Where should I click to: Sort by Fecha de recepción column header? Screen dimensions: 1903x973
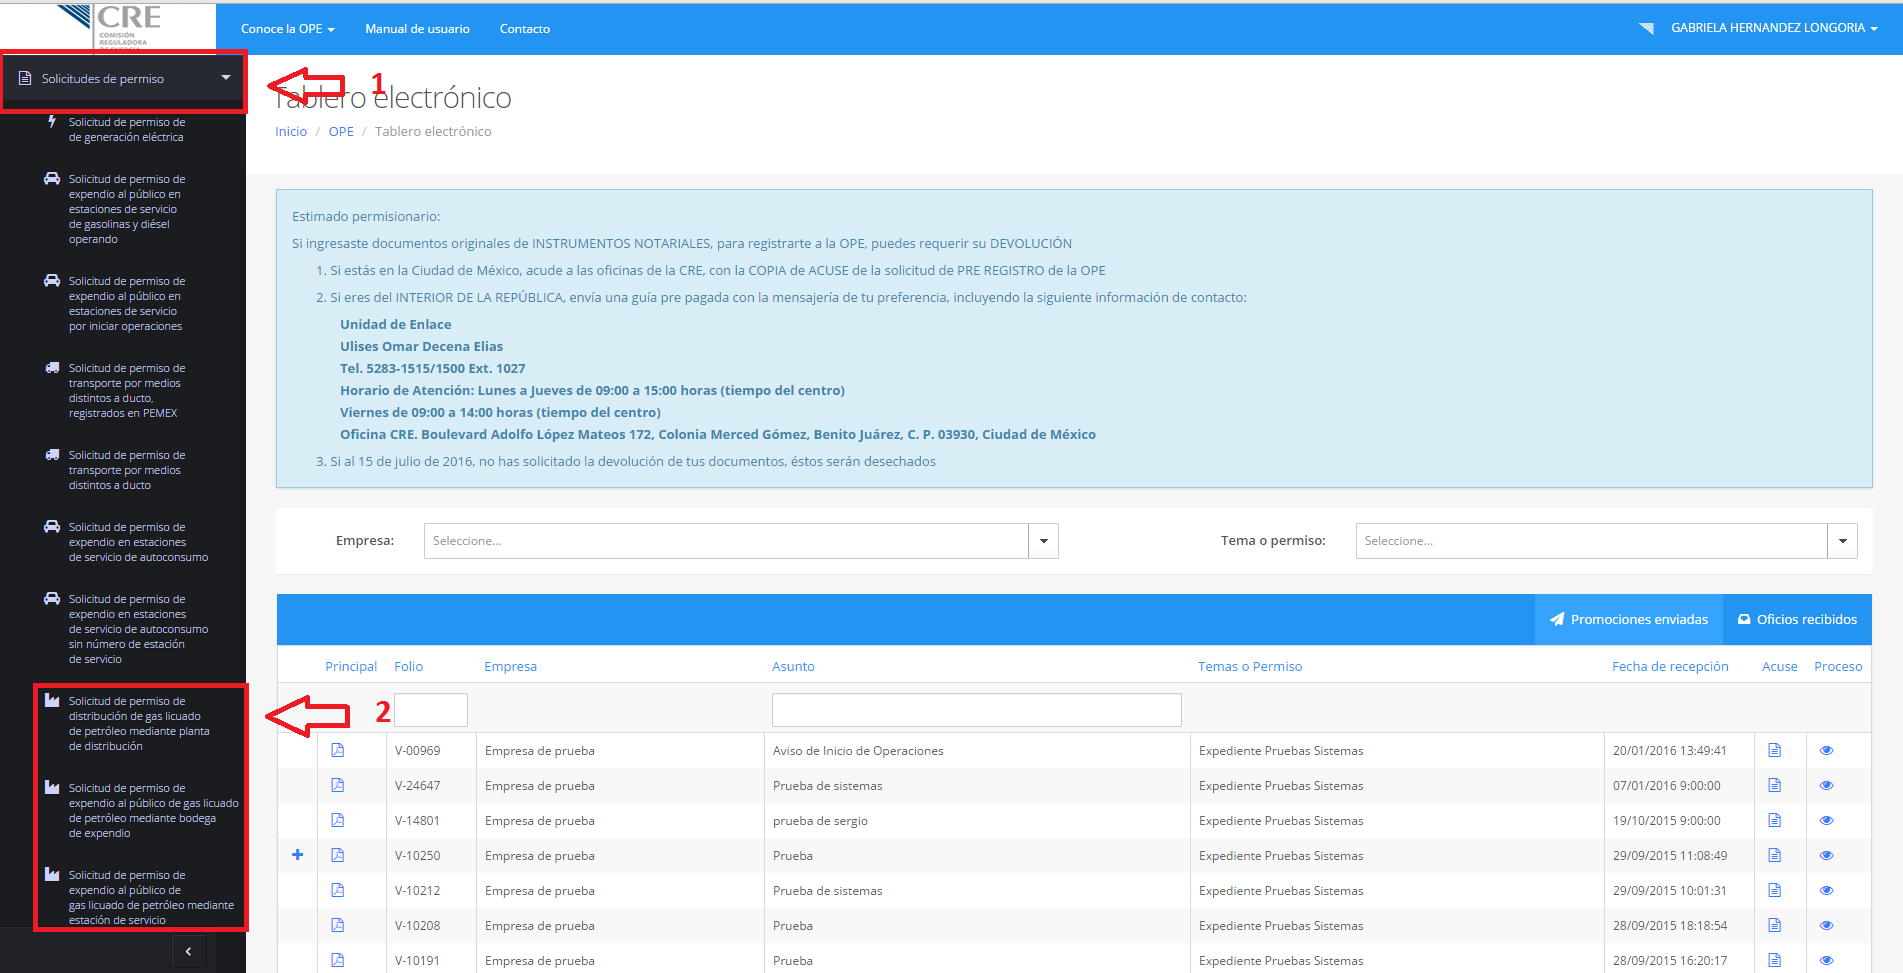click(x=1670, y=666)
